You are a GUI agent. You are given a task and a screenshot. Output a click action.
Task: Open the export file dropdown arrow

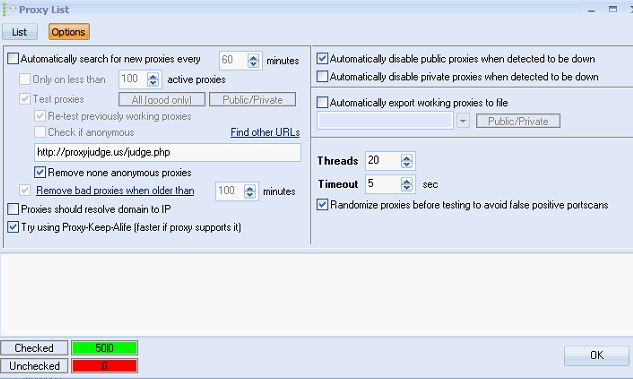tap(463, 121)
